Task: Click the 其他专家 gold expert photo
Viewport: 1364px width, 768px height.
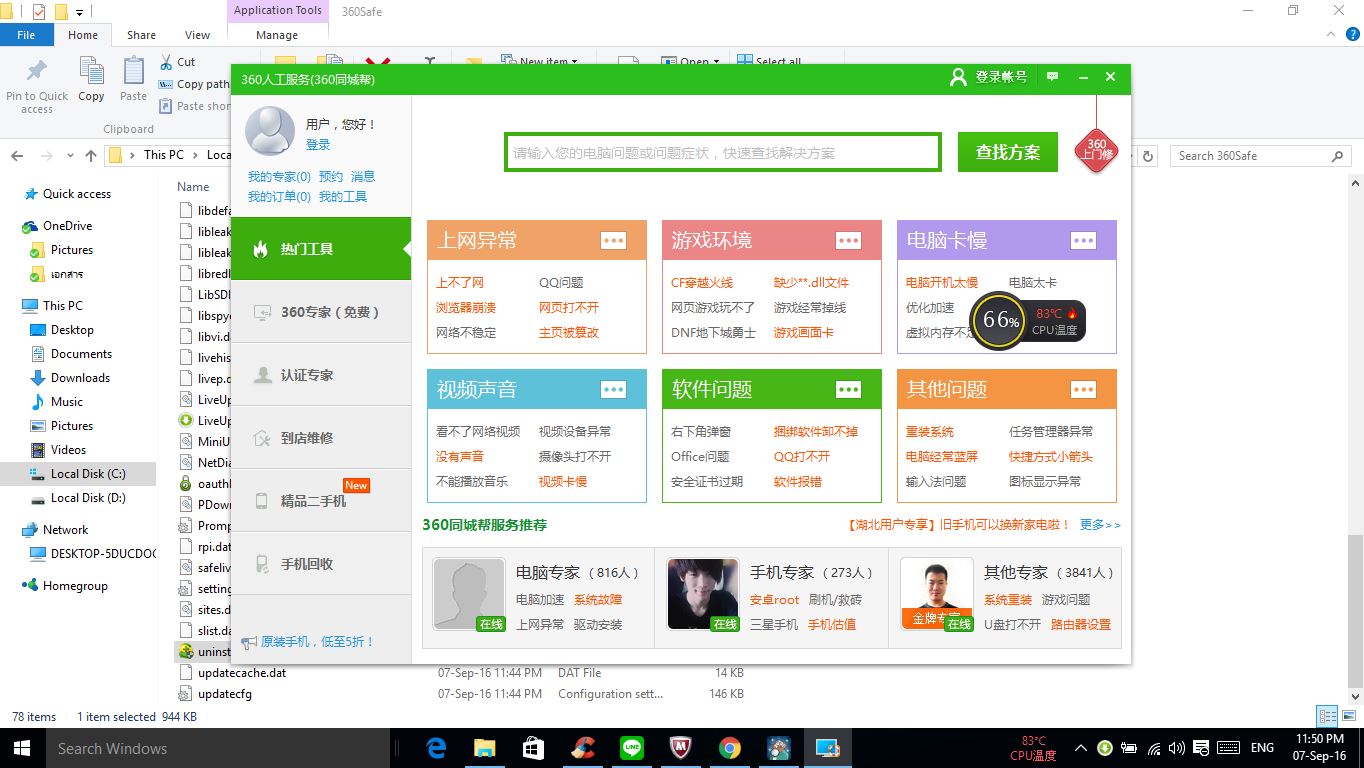Action: click(937, 595)
